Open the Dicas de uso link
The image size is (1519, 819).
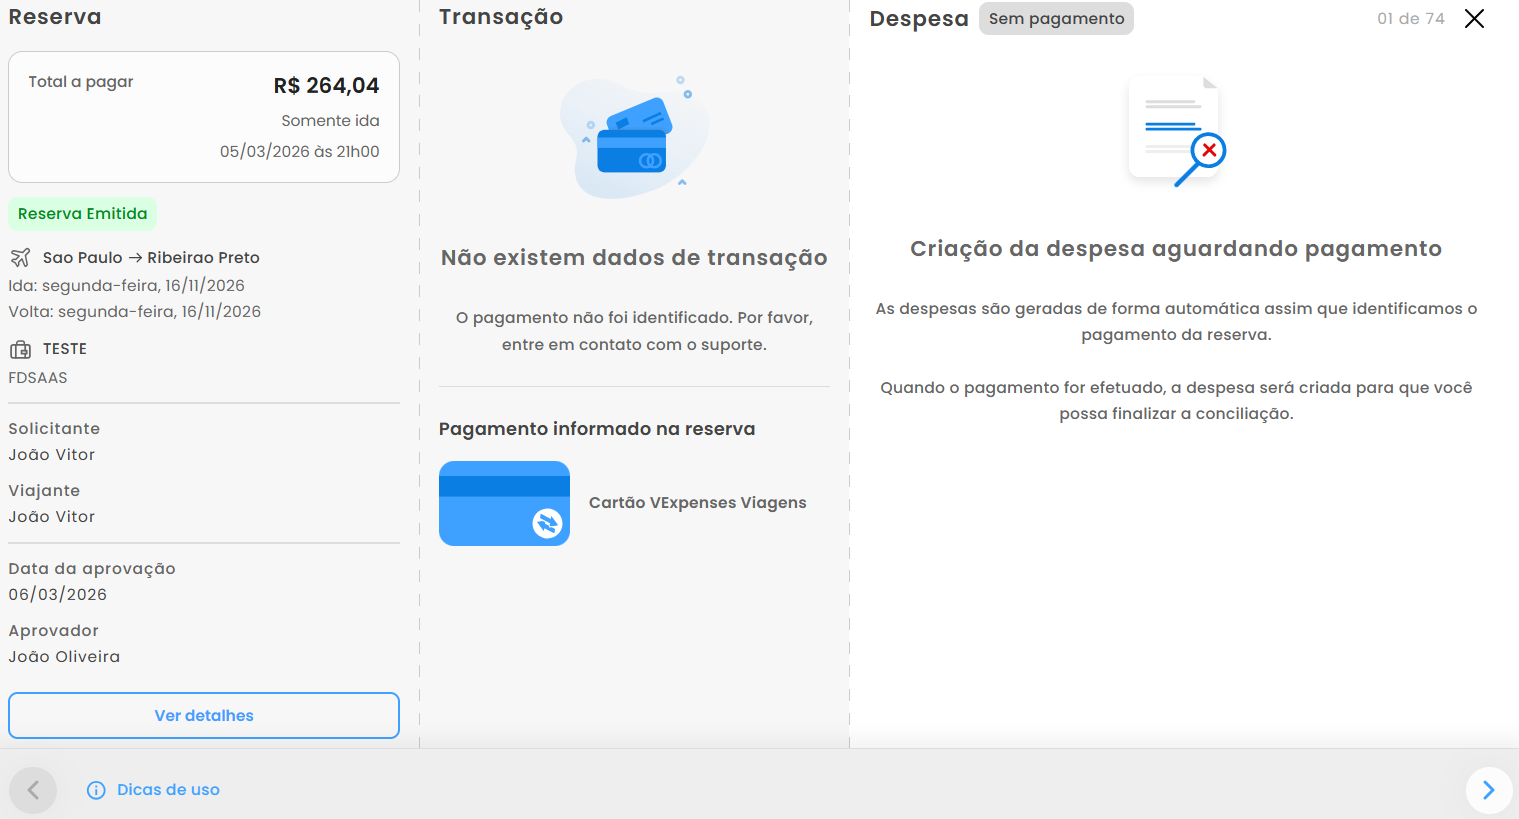[x=168, y=790]
